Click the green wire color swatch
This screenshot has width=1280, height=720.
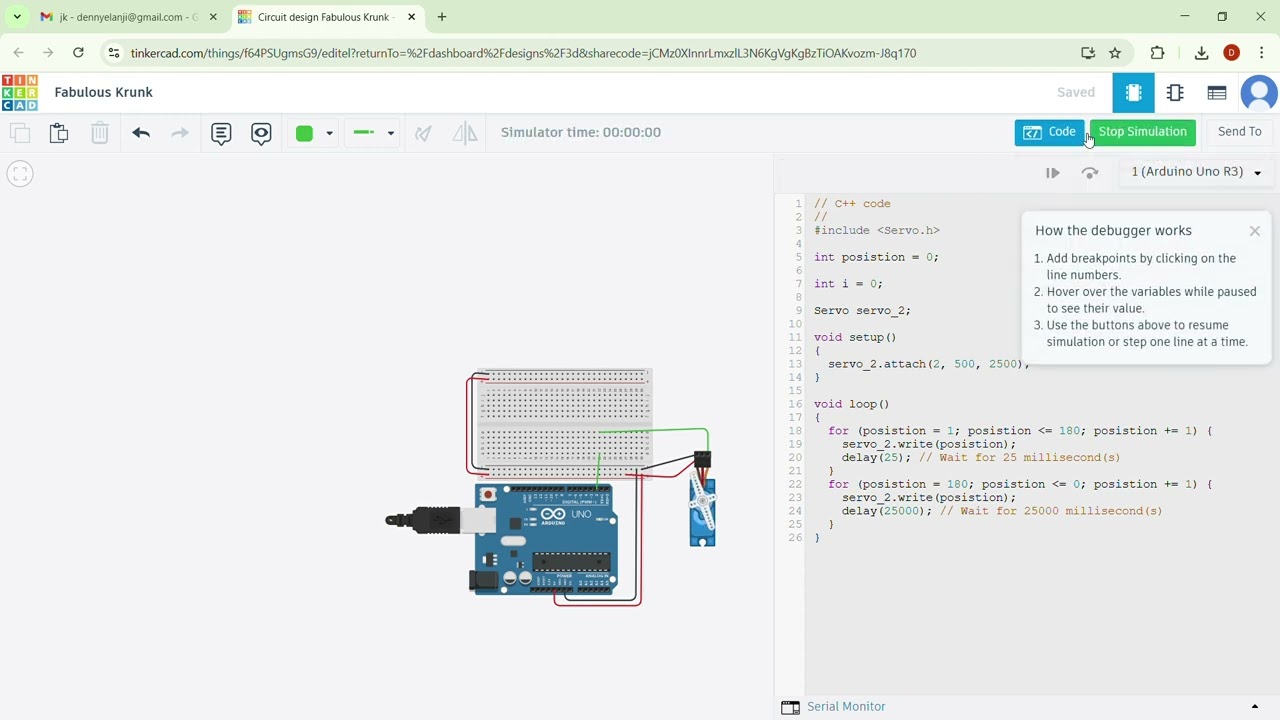[x=304, y=133]
